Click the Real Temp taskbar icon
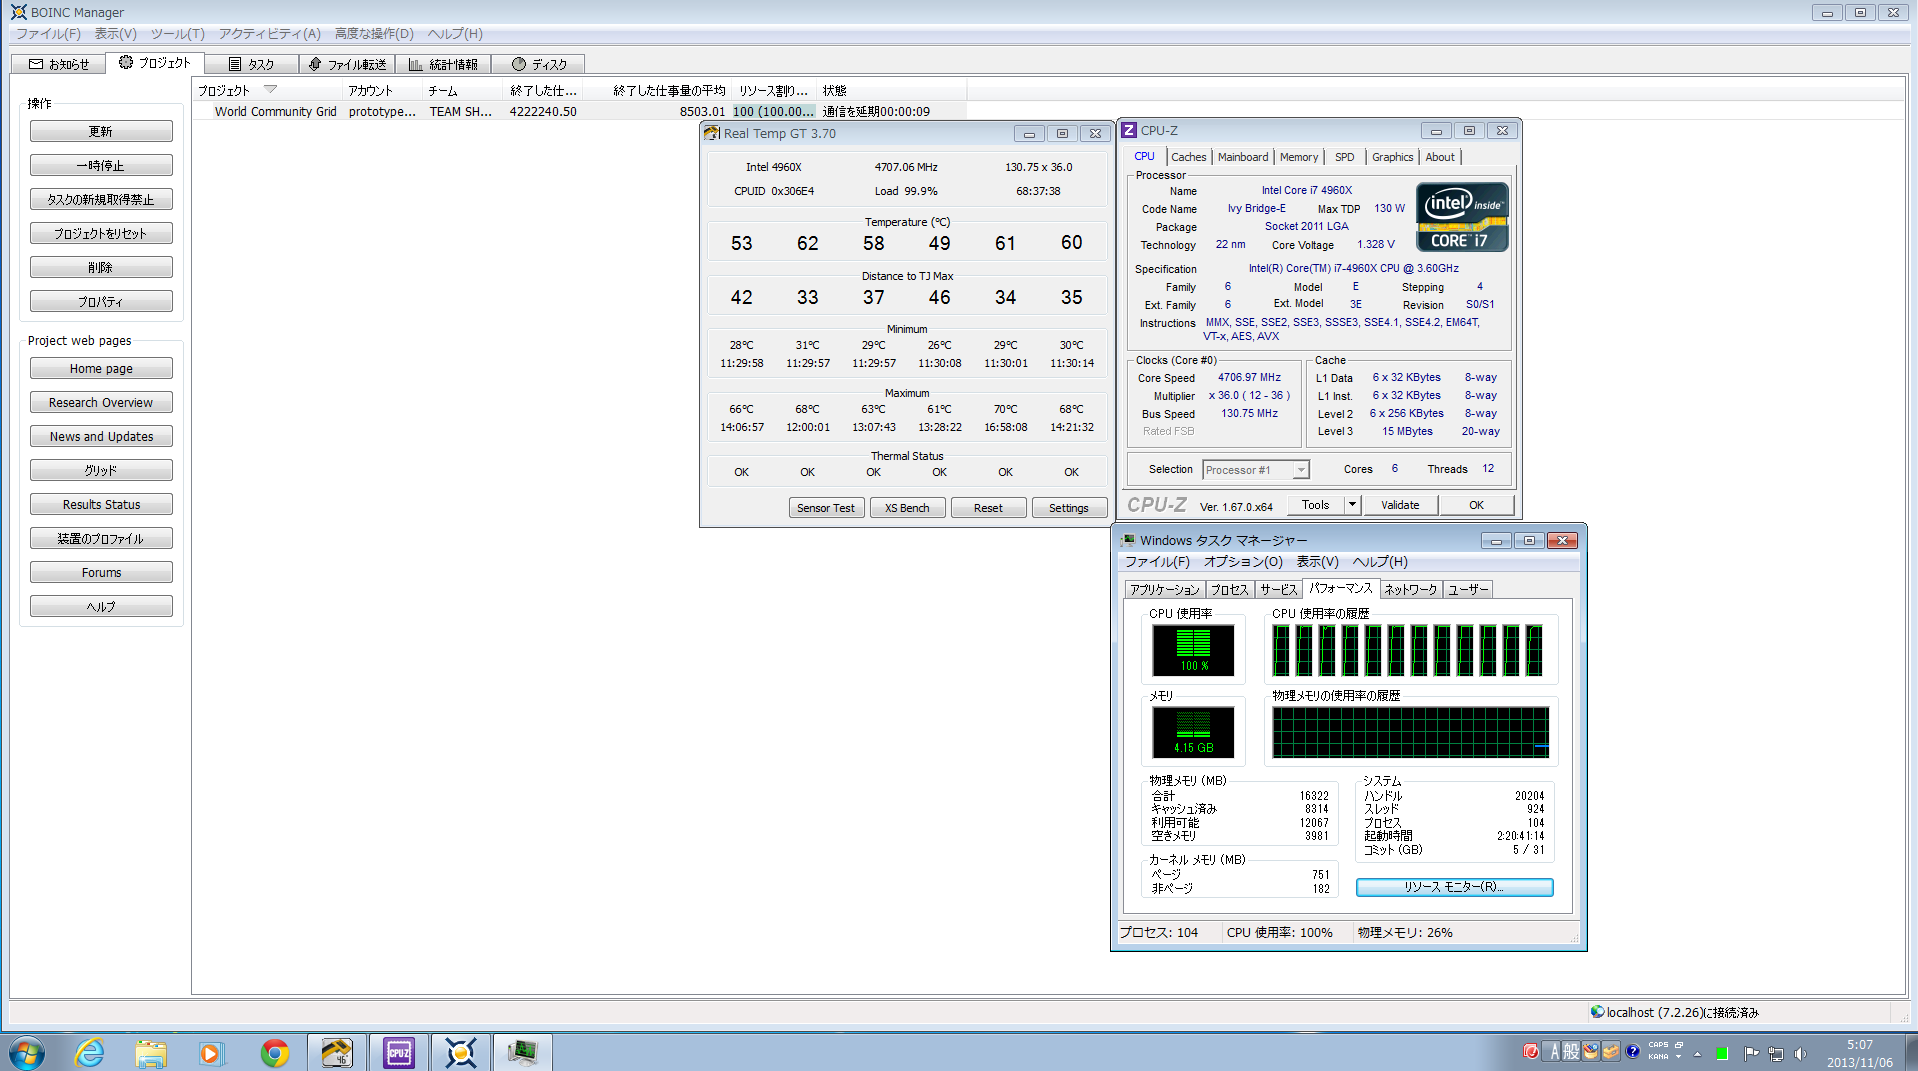The image size is (1918, 1071). click(x=337, y=1053)
